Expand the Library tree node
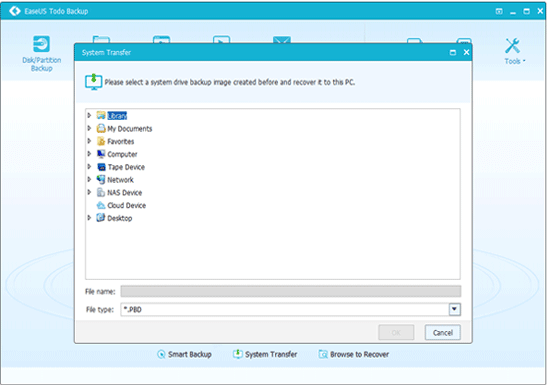This screenshot has height=385, width=550. coord(89,115)
